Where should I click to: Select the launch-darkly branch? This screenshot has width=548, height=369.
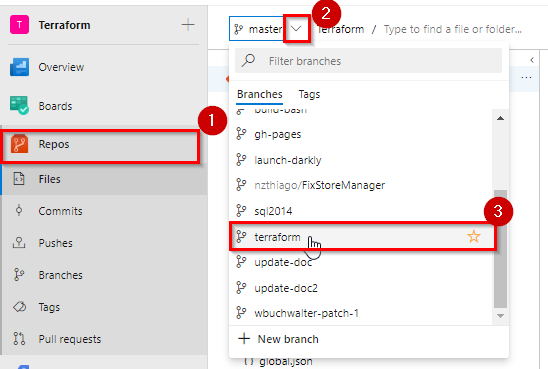coord(362,160)
